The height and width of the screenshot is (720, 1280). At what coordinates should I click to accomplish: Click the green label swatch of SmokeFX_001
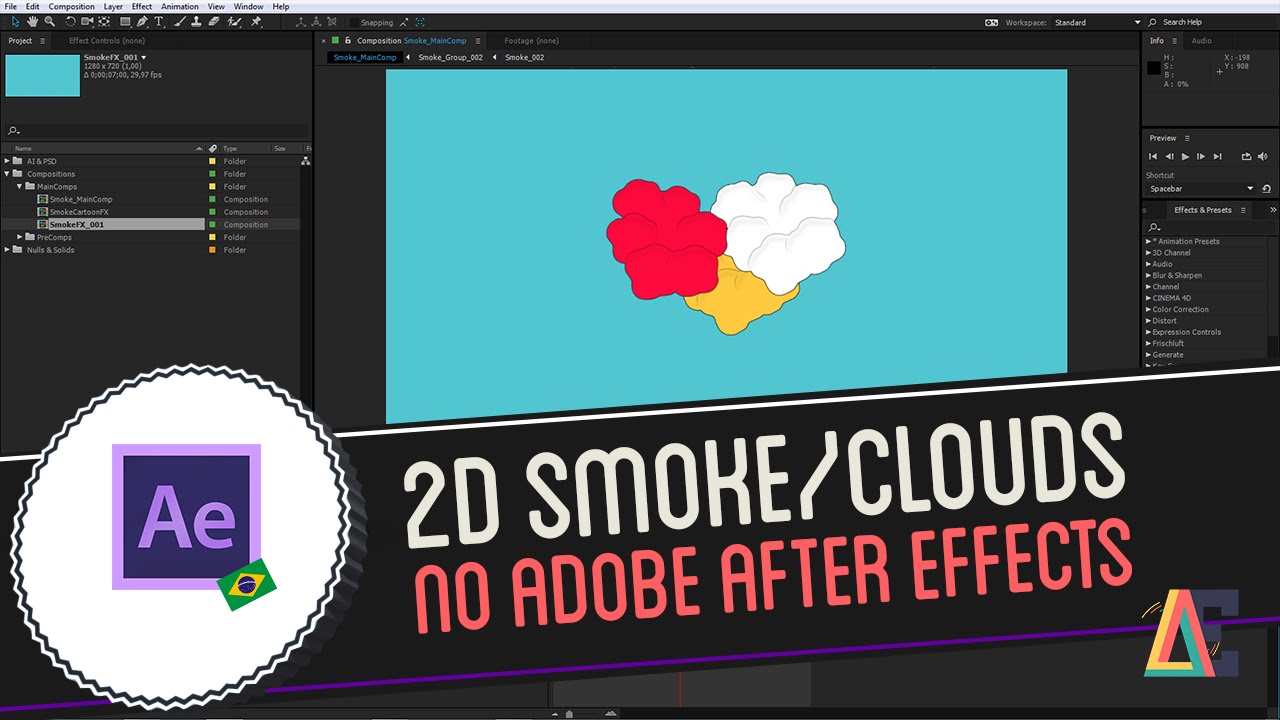(212, 225)
